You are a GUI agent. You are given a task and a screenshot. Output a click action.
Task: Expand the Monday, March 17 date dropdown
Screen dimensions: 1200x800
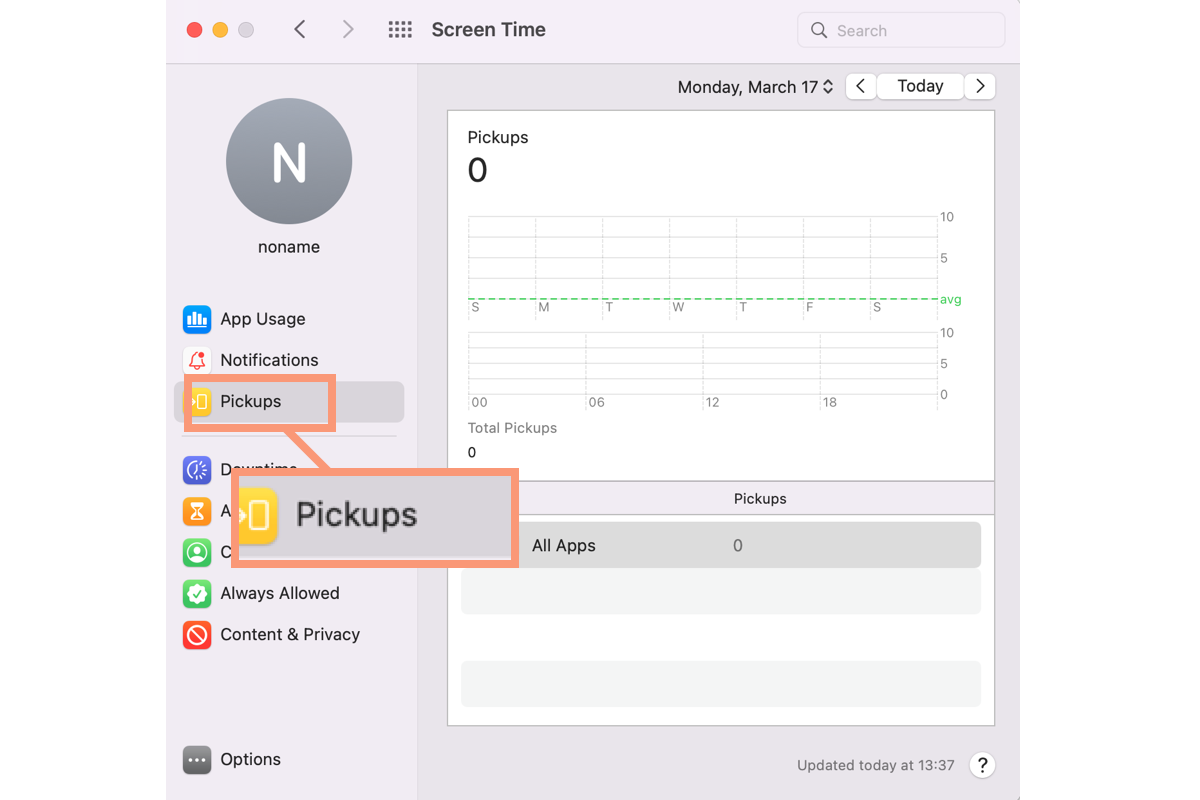[755, 87]
